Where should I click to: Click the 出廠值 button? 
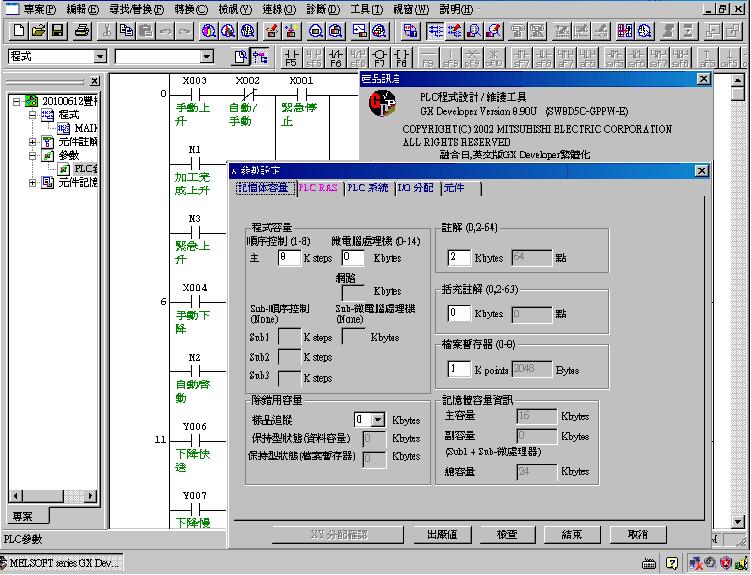(x=441, y=535)
